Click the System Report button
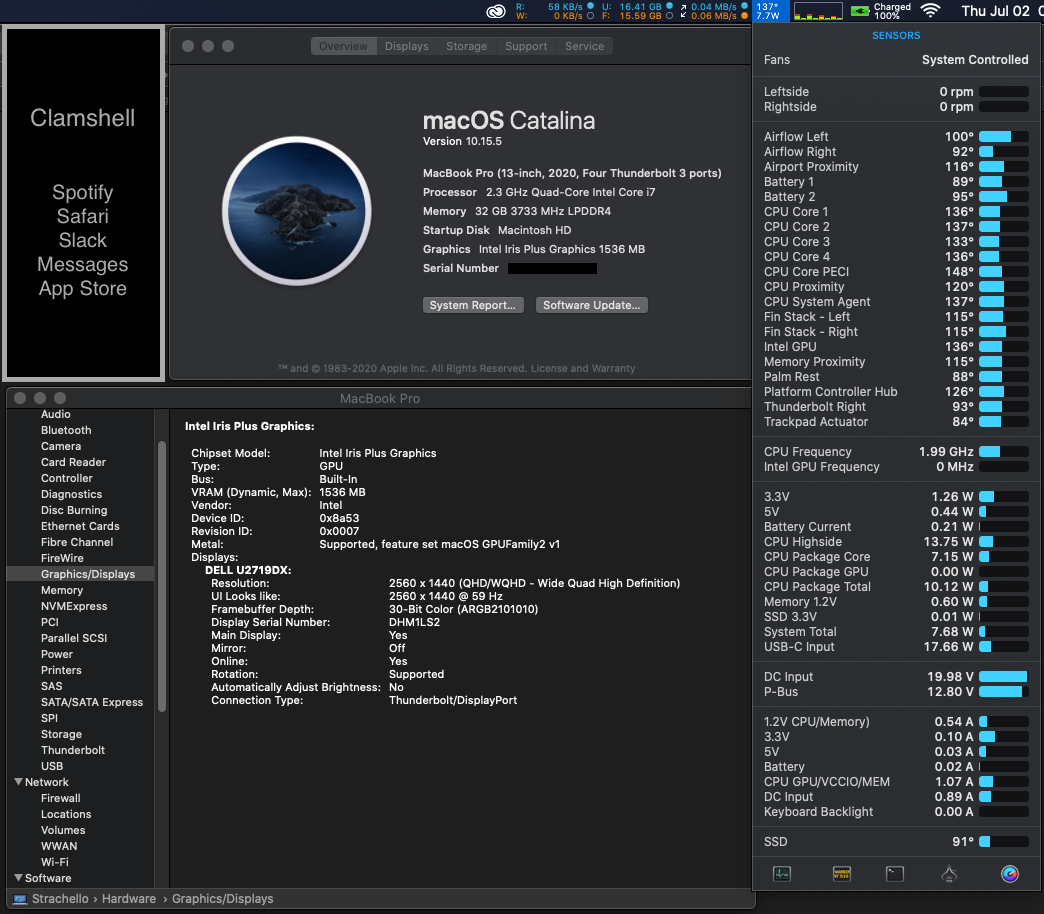This screenshot has width=1044, height=914. coord(472,305)
